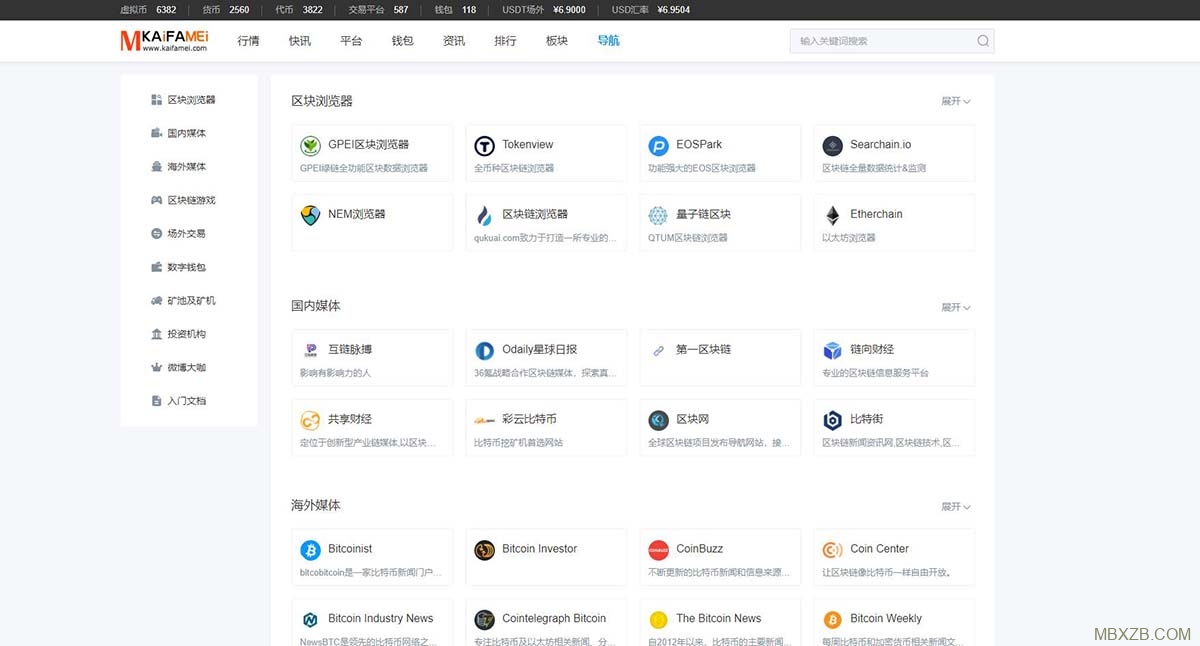Click the 彩云比特币 logo icon
The image size is (1200, 646).
[x=485, y=421]
